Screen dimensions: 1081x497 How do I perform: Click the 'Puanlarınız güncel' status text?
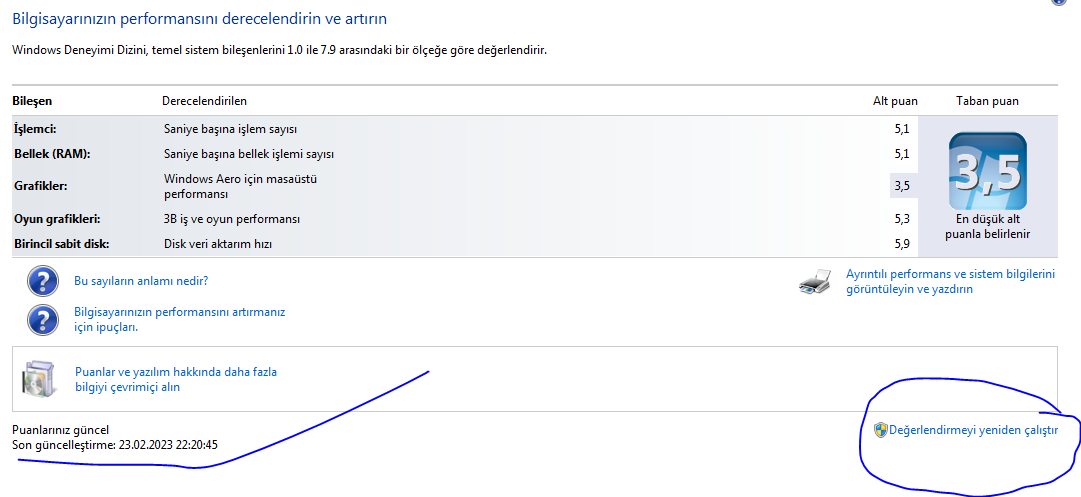coord(61,429)
